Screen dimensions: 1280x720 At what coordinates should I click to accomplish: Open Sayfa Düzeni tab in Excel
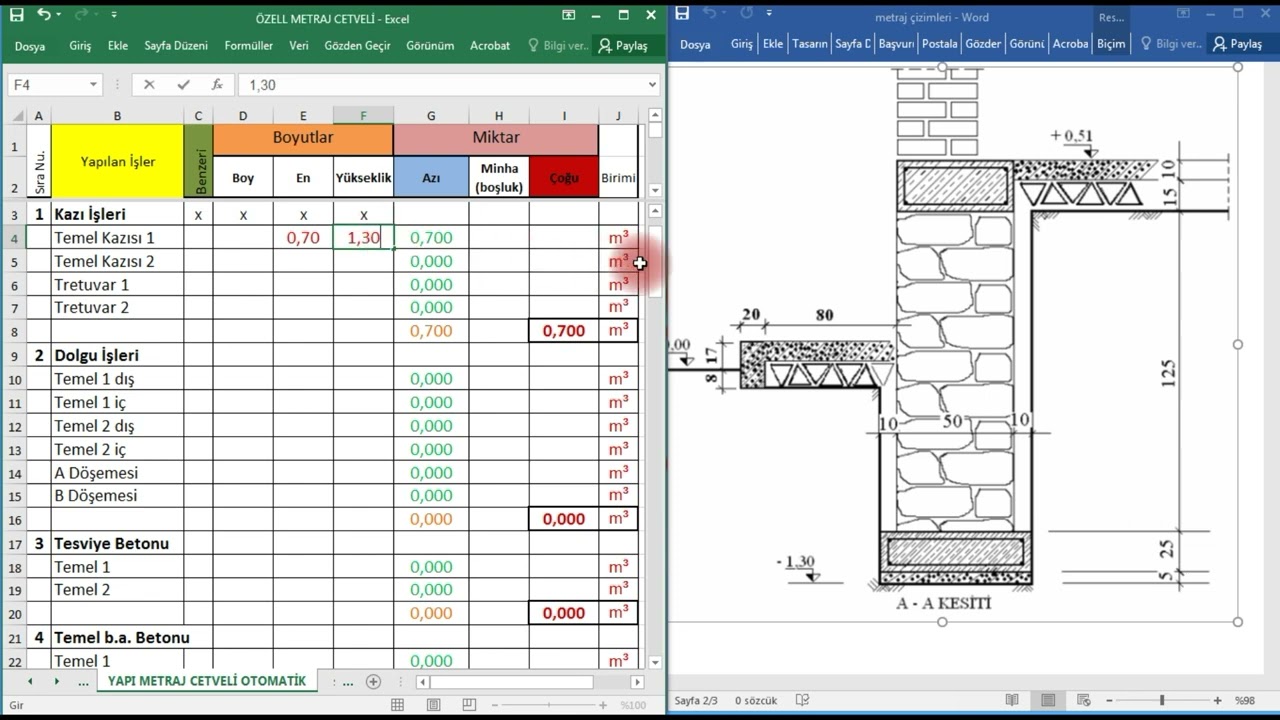click(x=176, y=46)
